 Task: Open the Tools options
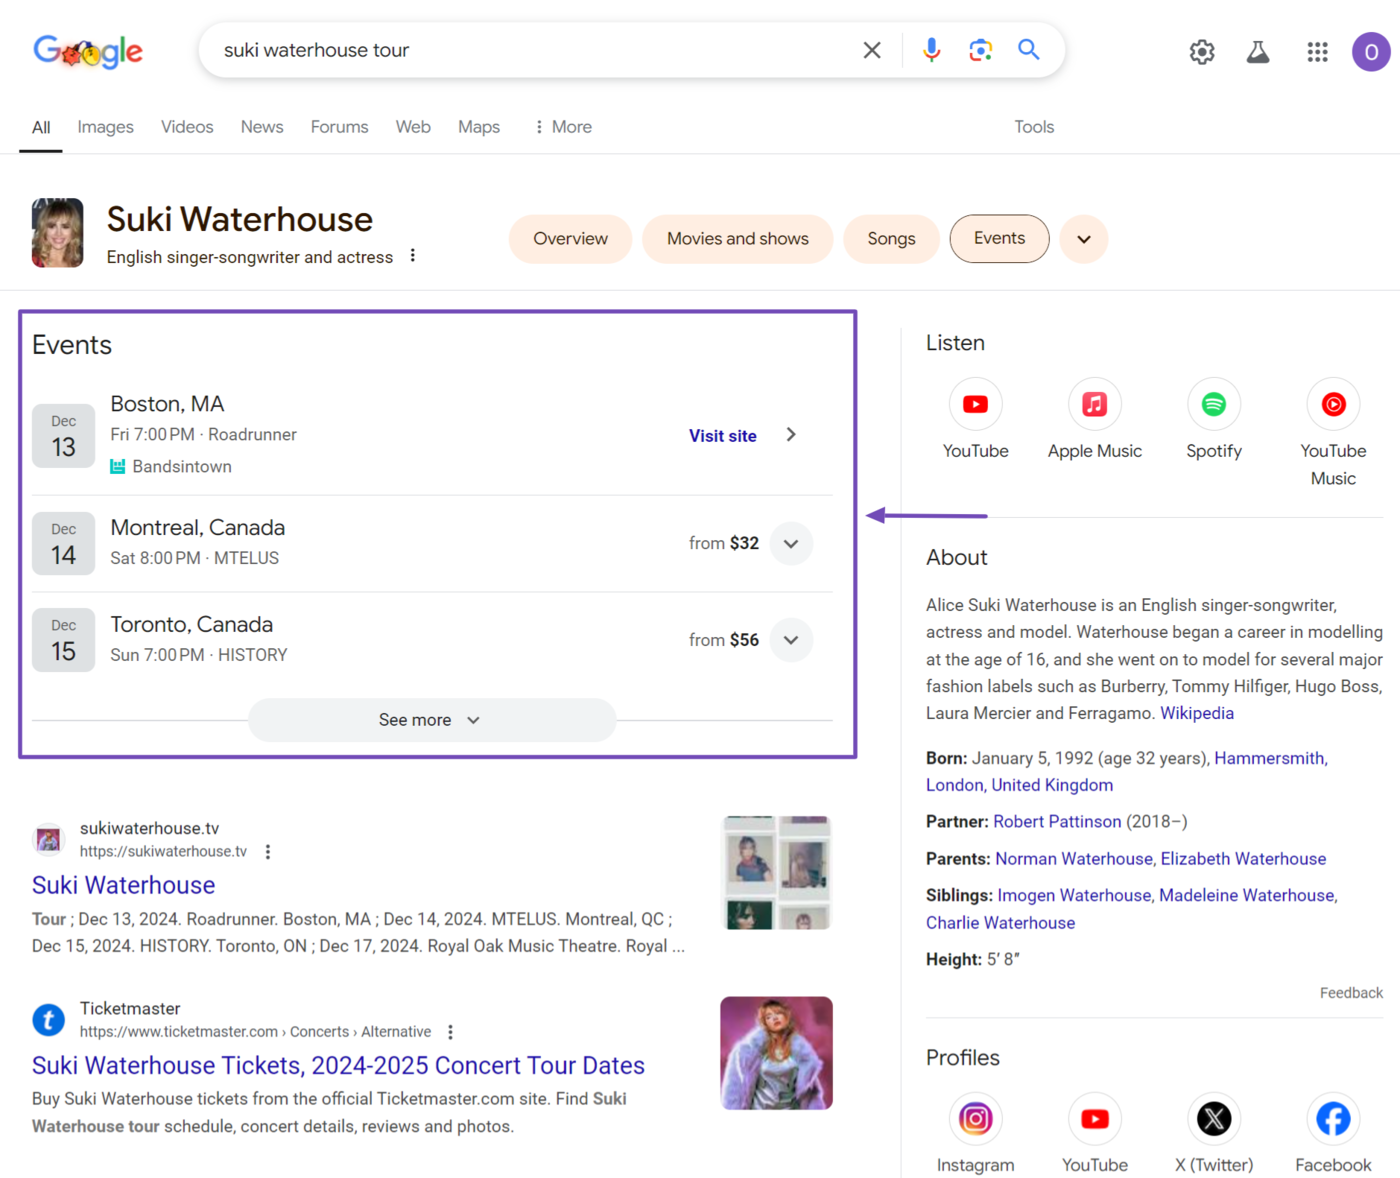(1034, 127)
